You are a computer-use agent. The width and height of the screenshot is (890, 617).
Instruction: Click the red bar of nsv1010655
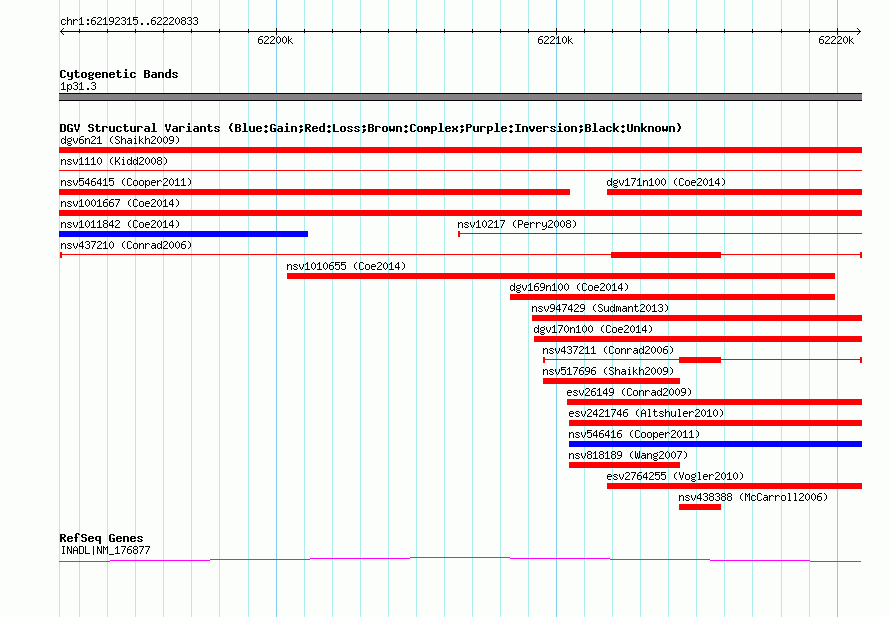coord(561,276)
